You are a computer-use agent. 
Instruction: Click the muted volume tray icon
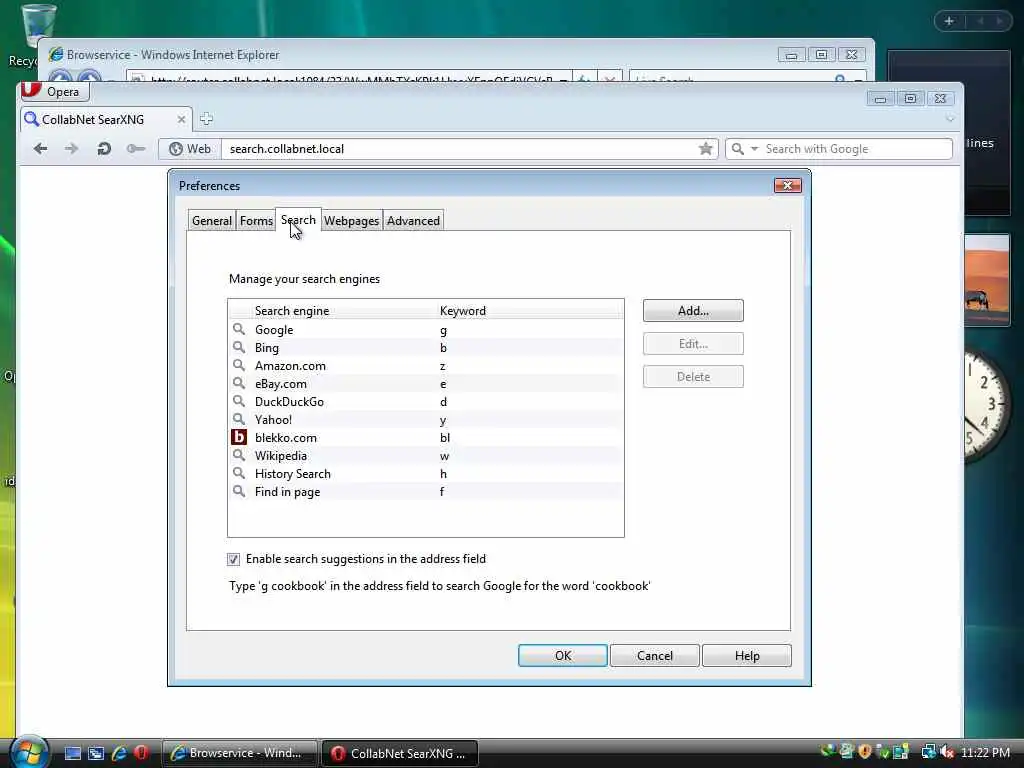(x=947, y=752)
